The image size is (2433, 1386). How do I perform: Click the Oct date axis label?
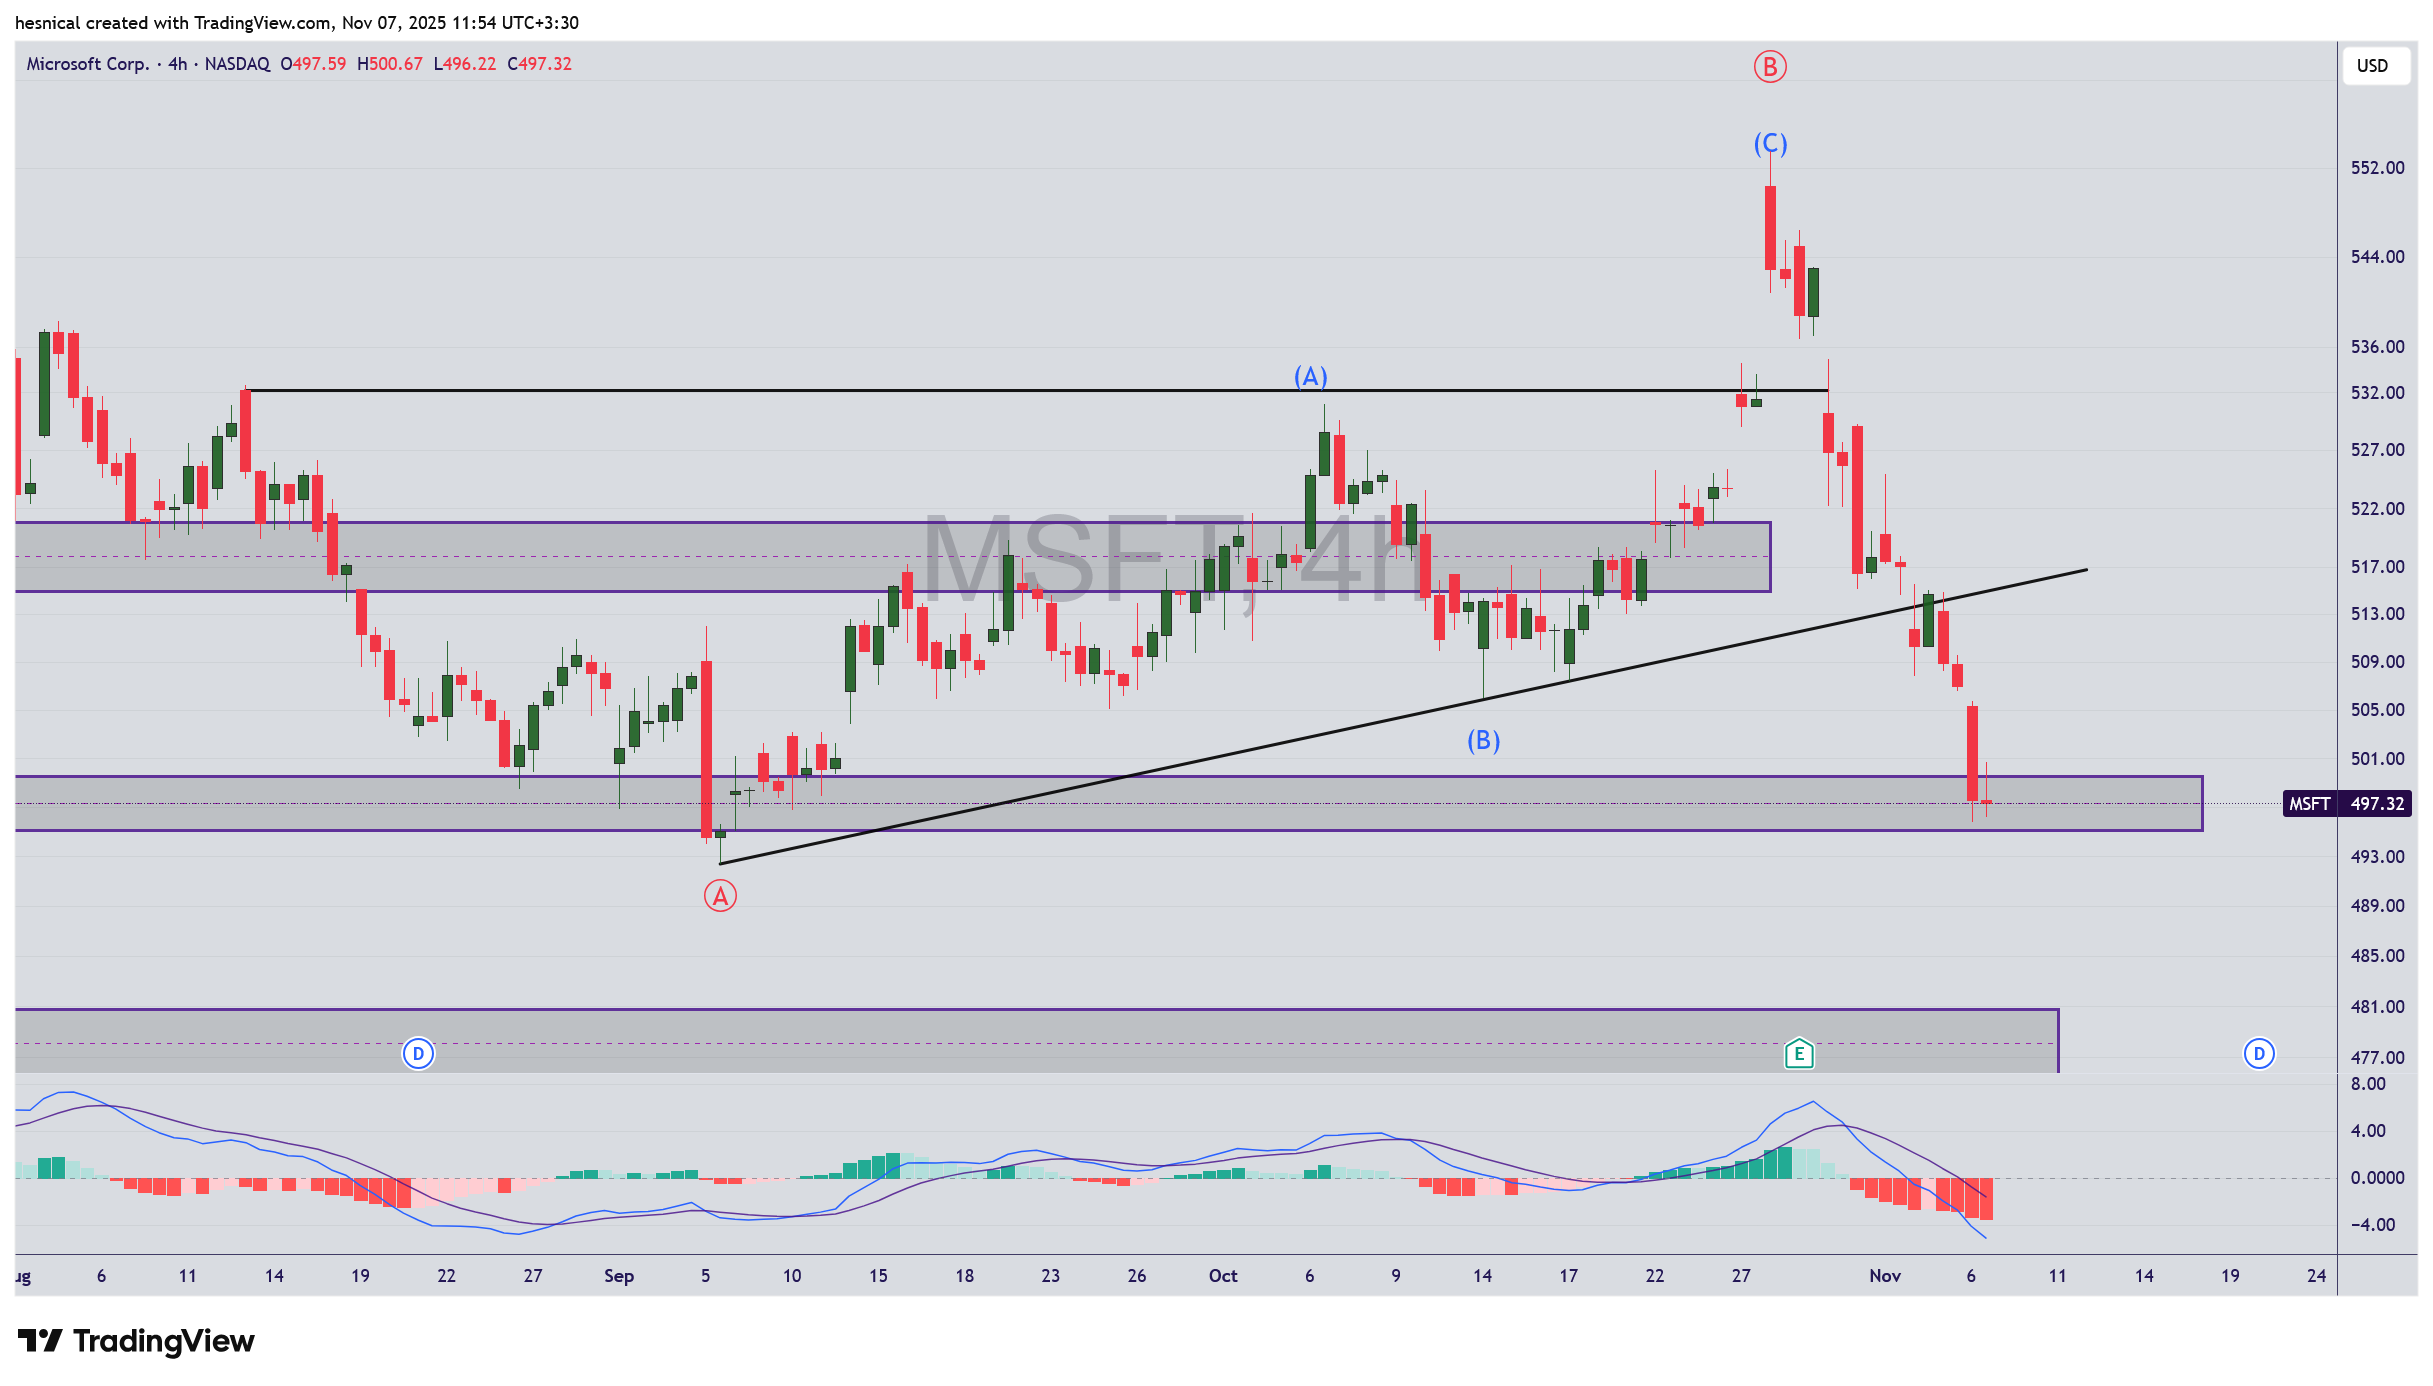pyautogui.click(x=1222, y=1276)
